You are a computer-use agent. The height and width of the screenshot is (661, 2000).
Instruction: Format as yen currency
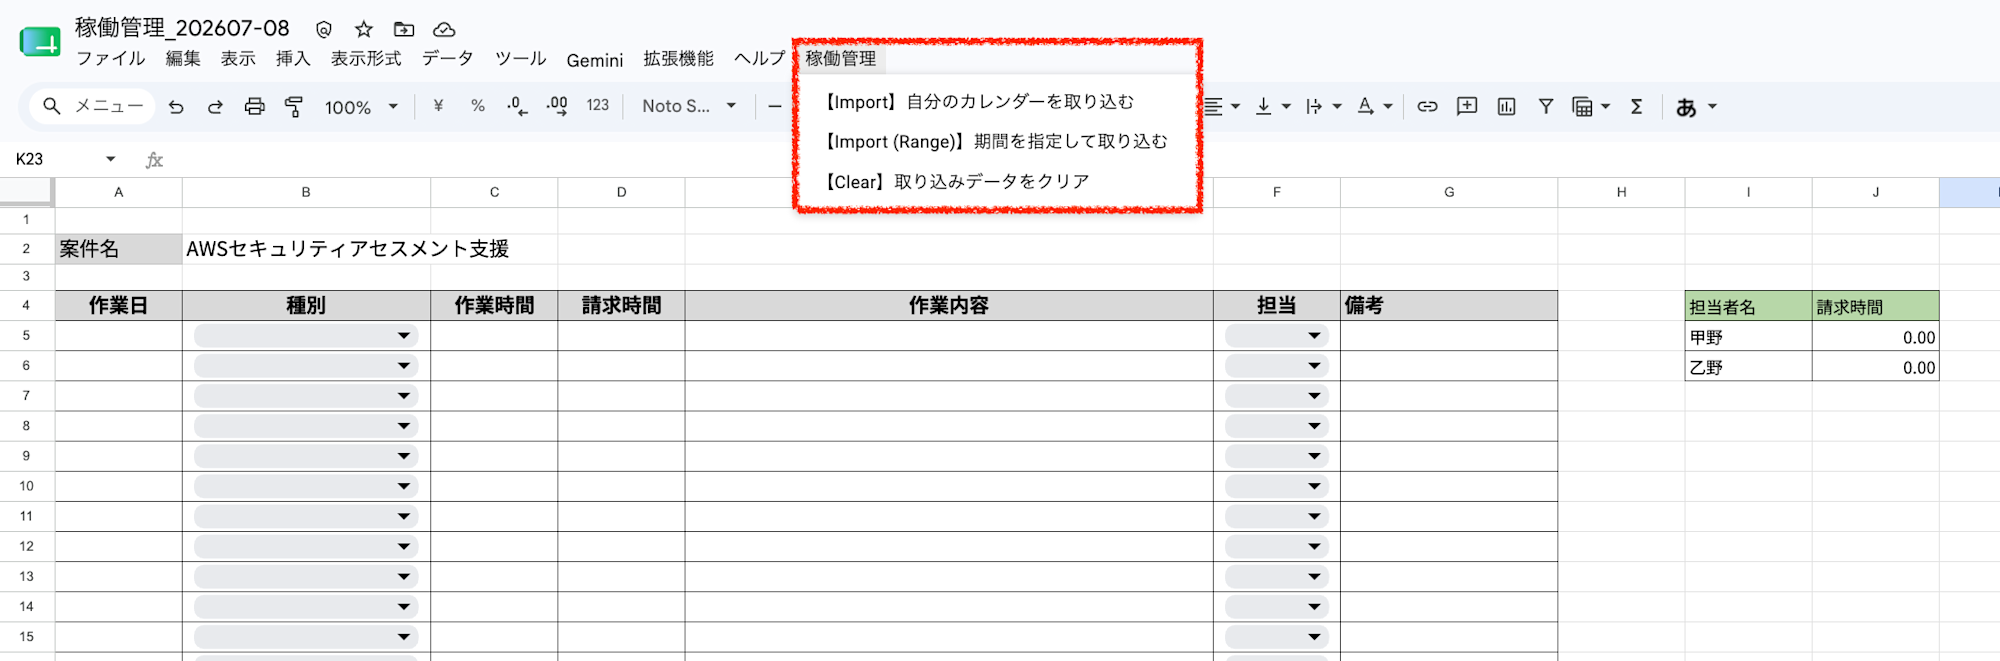(438, 106)
